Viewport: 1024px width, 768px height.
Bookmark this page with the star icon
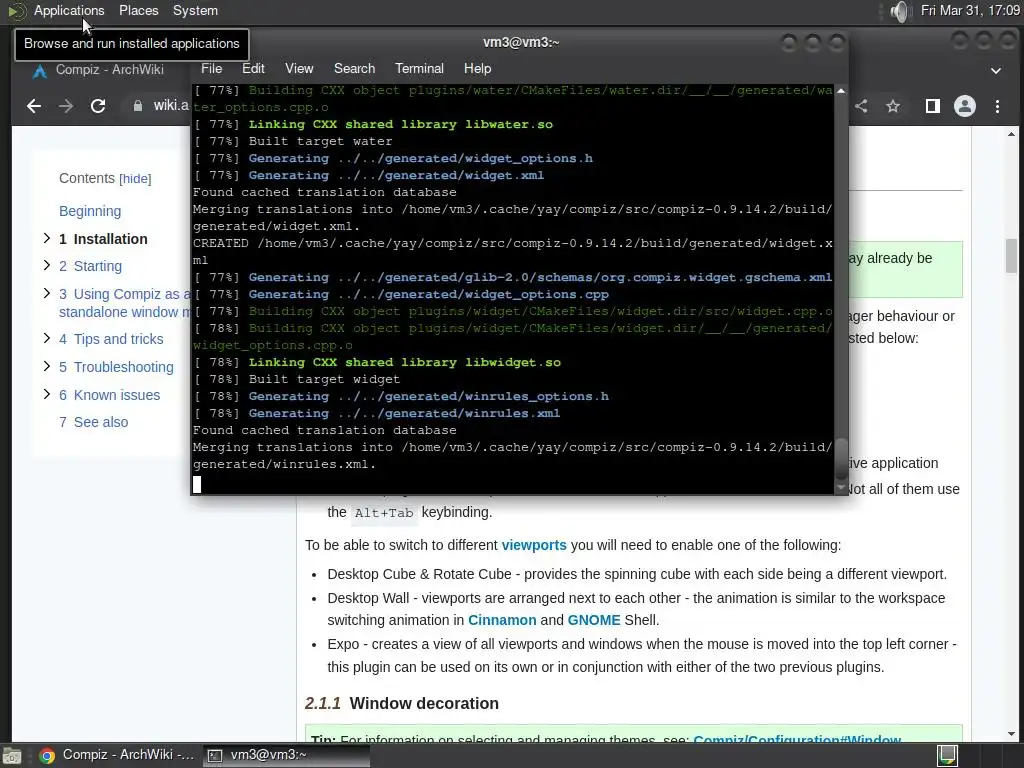click(x=893, y=106)
